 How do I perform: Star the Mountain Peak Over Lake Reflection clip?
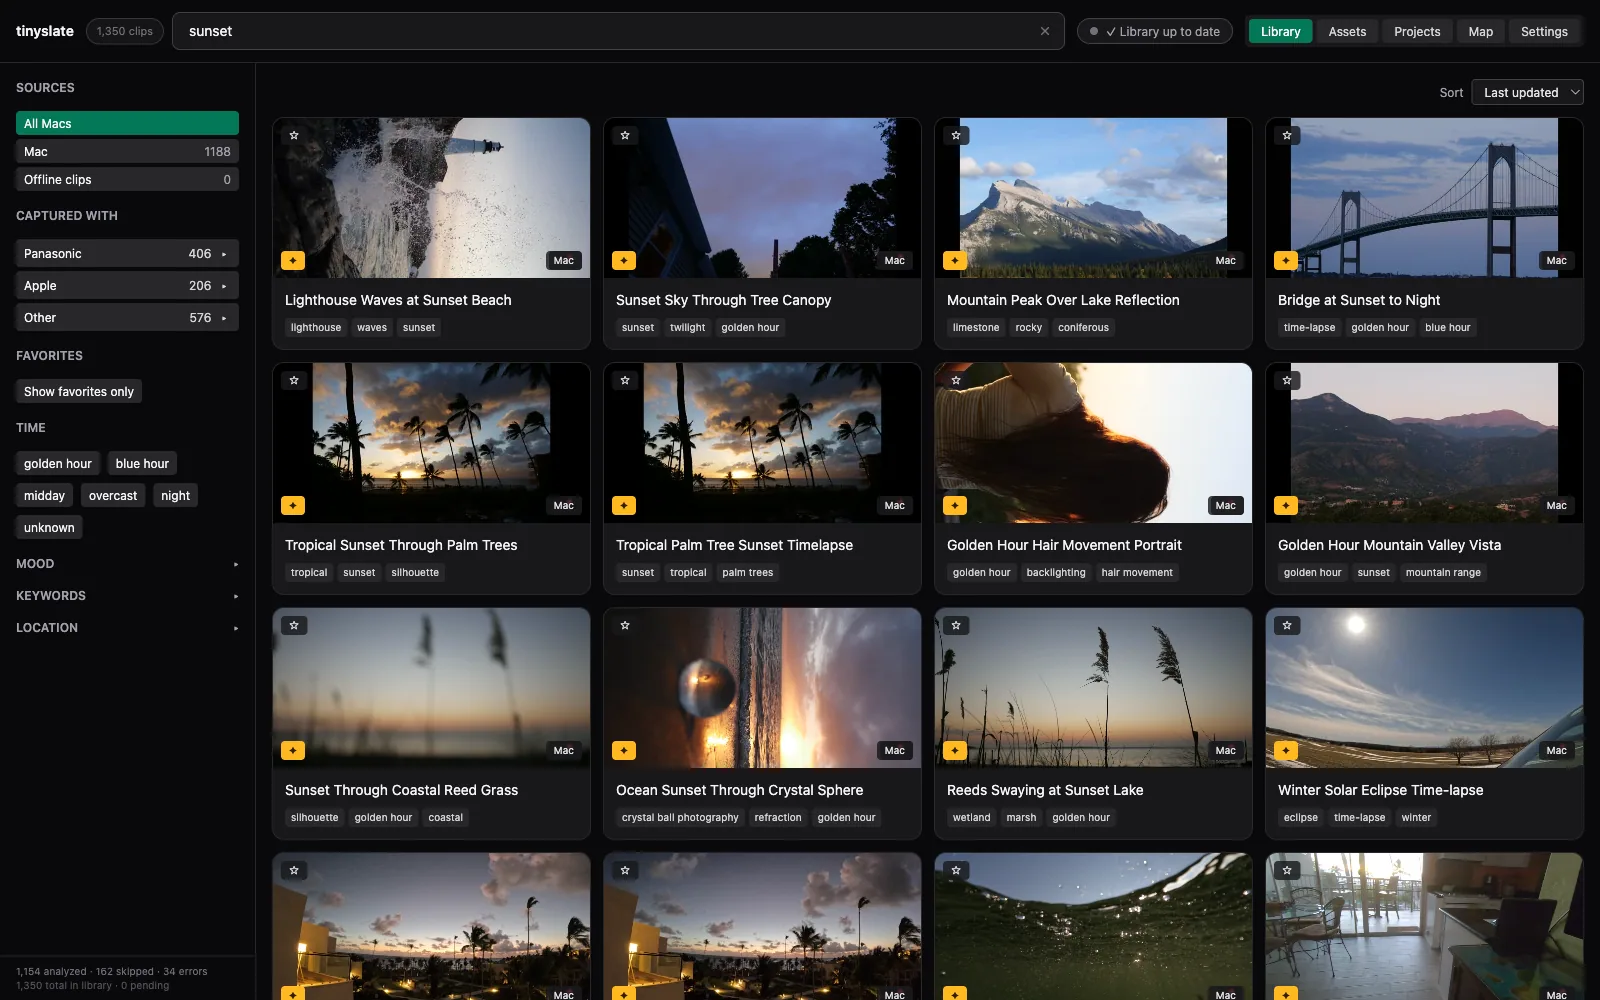[956, 135]
